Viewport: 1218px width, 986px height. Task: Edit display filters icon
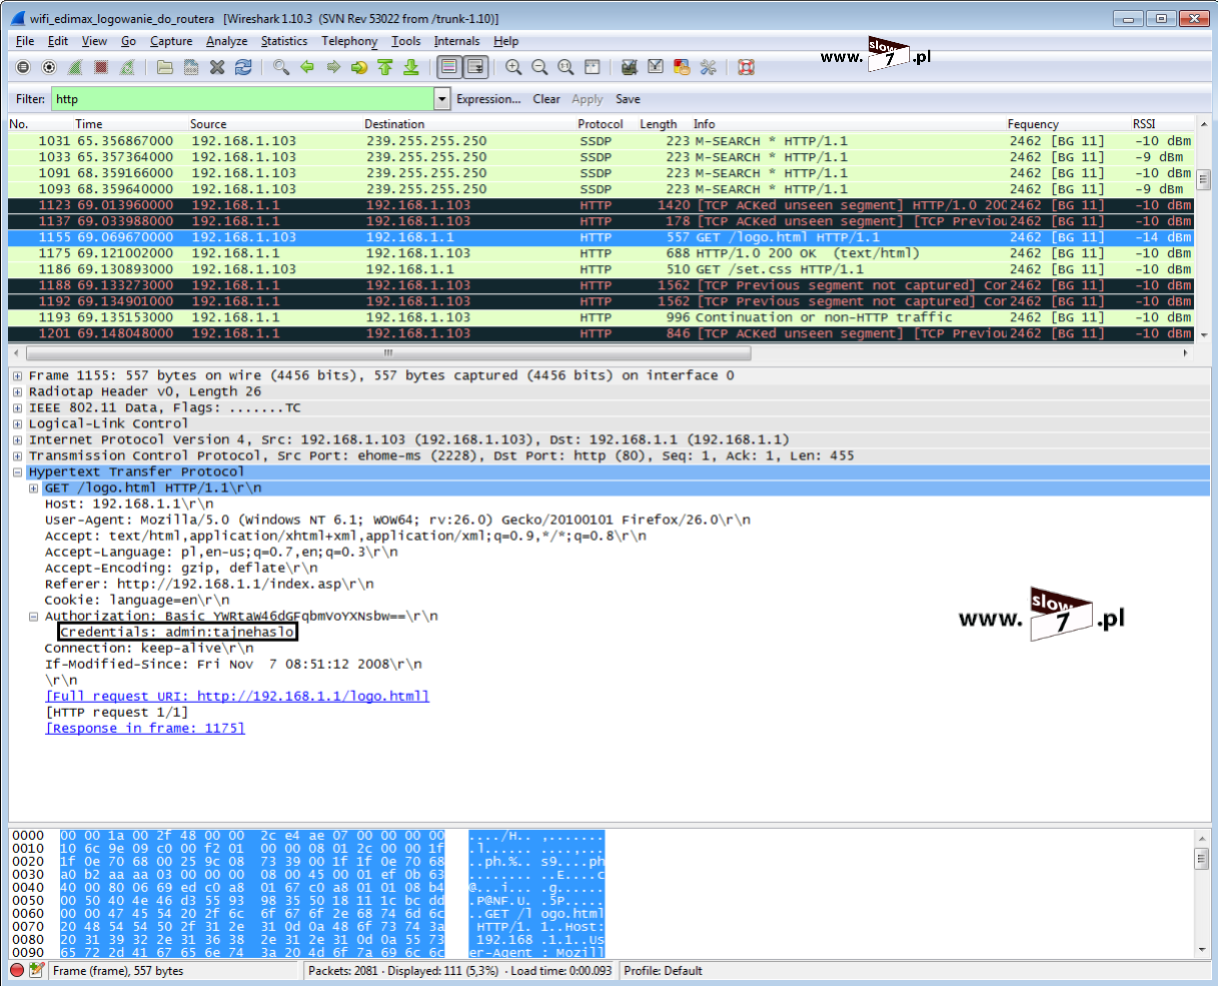(x=655, y=67)
